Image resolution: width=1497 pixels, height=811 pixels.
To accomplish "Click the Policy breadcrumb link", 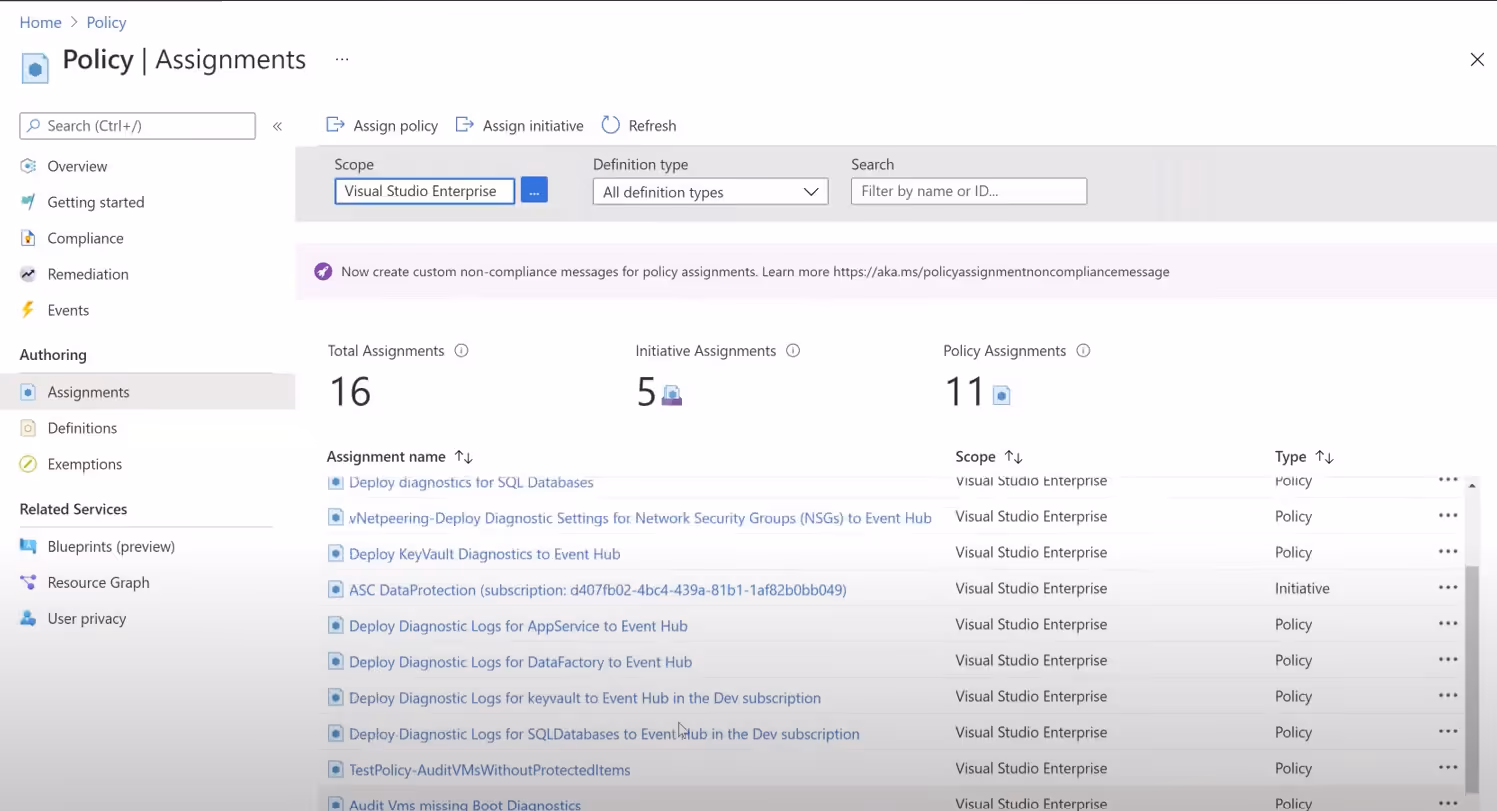I will [x=107, y=22].
